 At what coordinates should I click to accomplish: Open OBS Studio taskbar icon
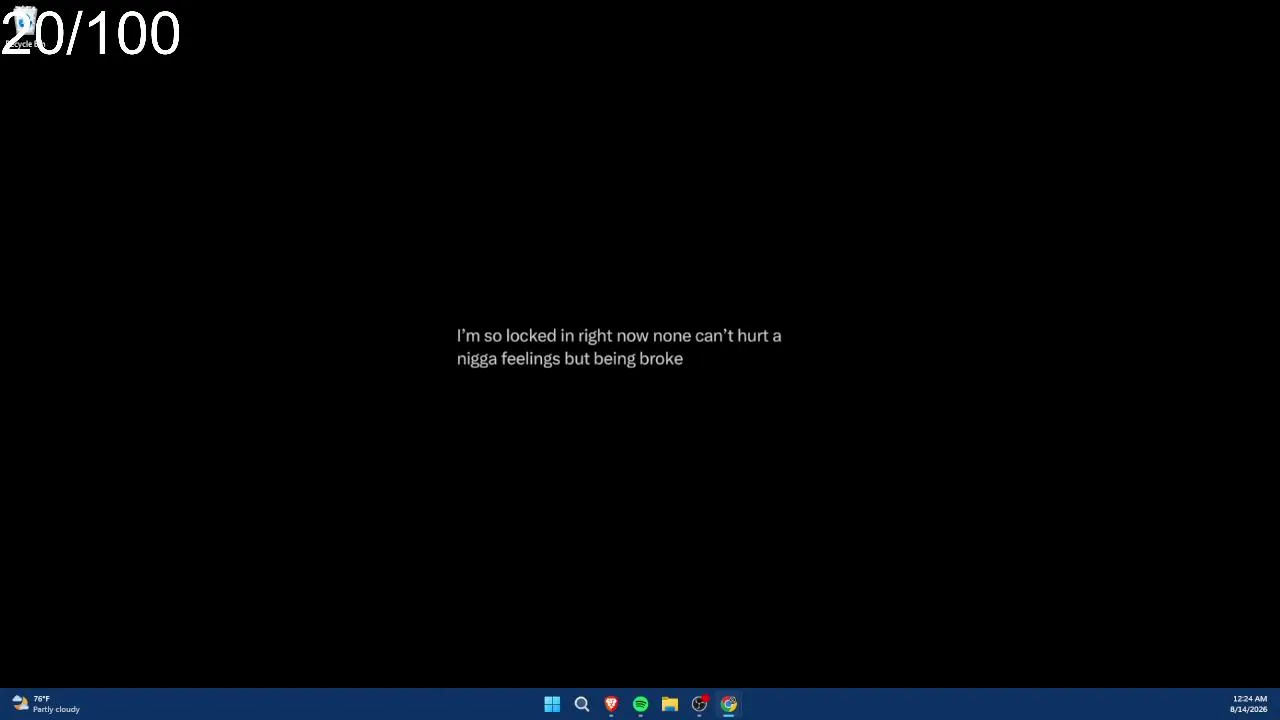pyautogui.click(x=699, y=704)
